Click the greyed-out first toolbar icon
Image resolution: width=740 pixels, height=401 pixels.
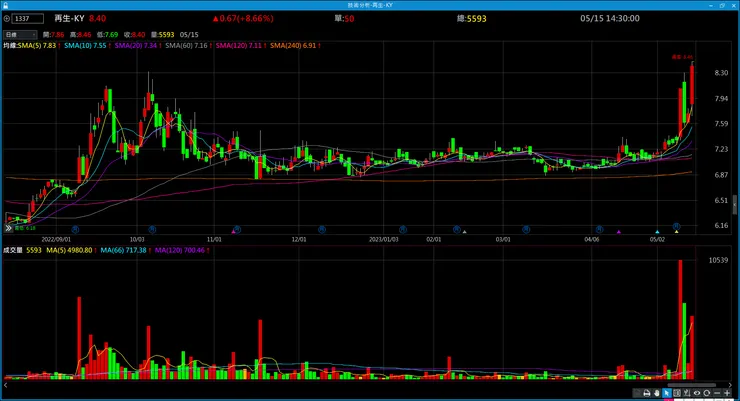[x=637, y=393]
